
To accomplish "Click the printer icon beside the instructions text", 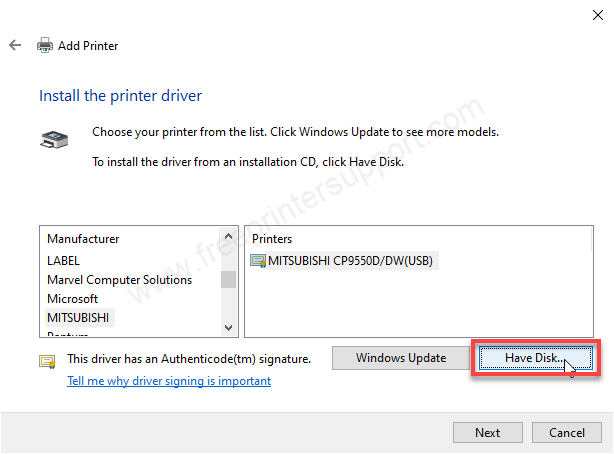I will coord(52,140).
